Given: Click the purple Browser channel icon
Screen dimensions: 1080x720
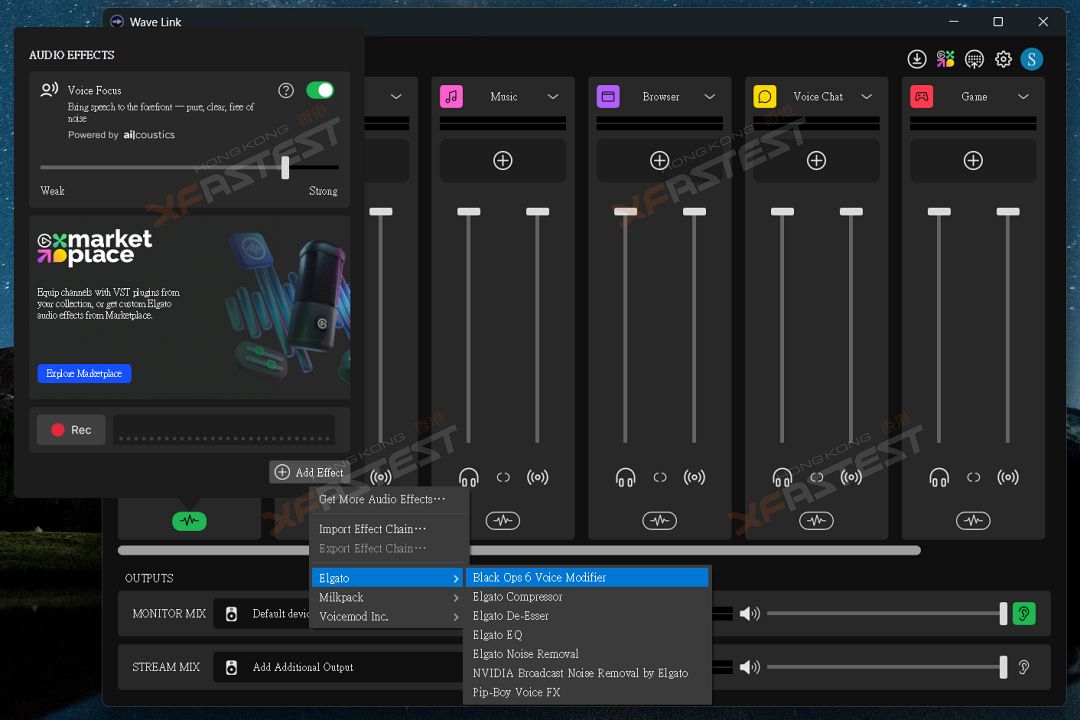Looking at the screenshot, I should click(x=608, y=96).
